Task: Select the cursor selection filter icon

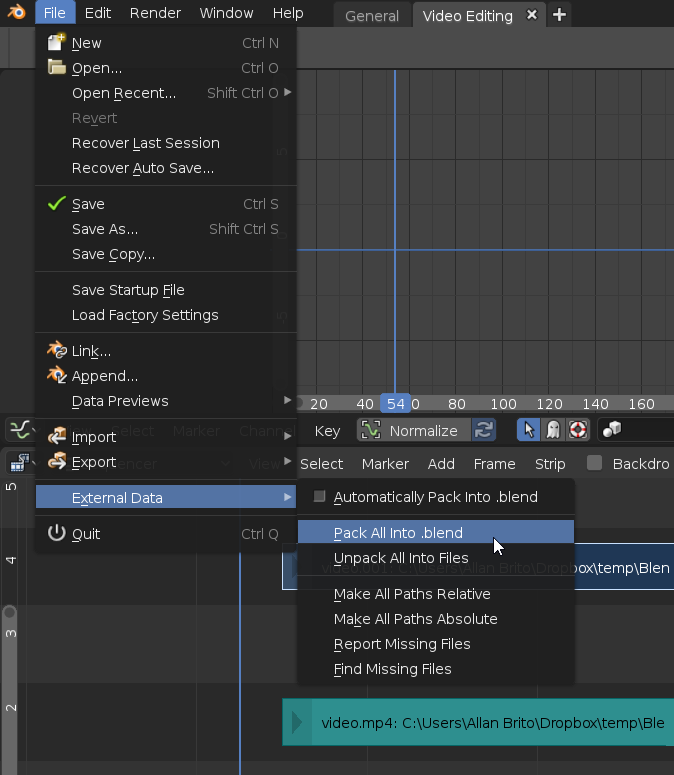Action: [527, 430]
